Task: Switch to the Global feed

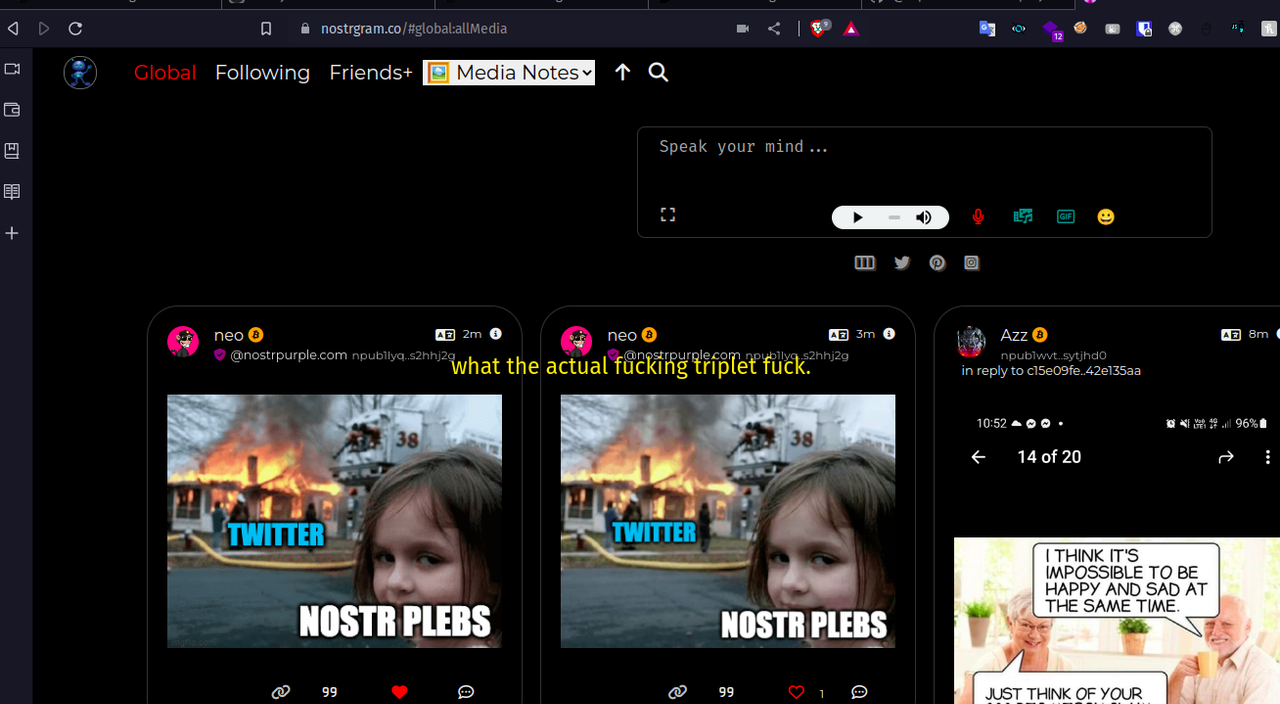Action: coord(165,72)
